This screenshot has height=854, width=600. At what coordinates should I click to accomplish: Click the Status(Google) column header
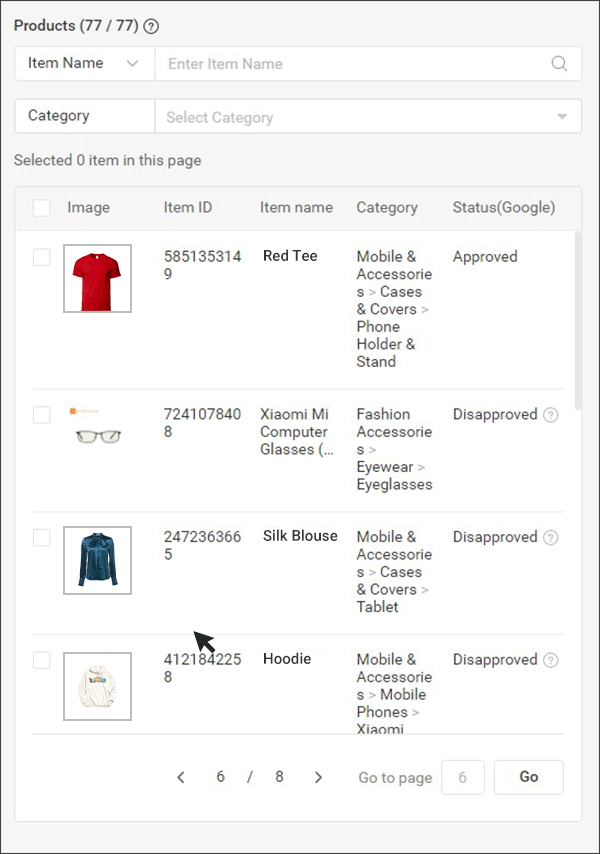[x=504, y=208]
